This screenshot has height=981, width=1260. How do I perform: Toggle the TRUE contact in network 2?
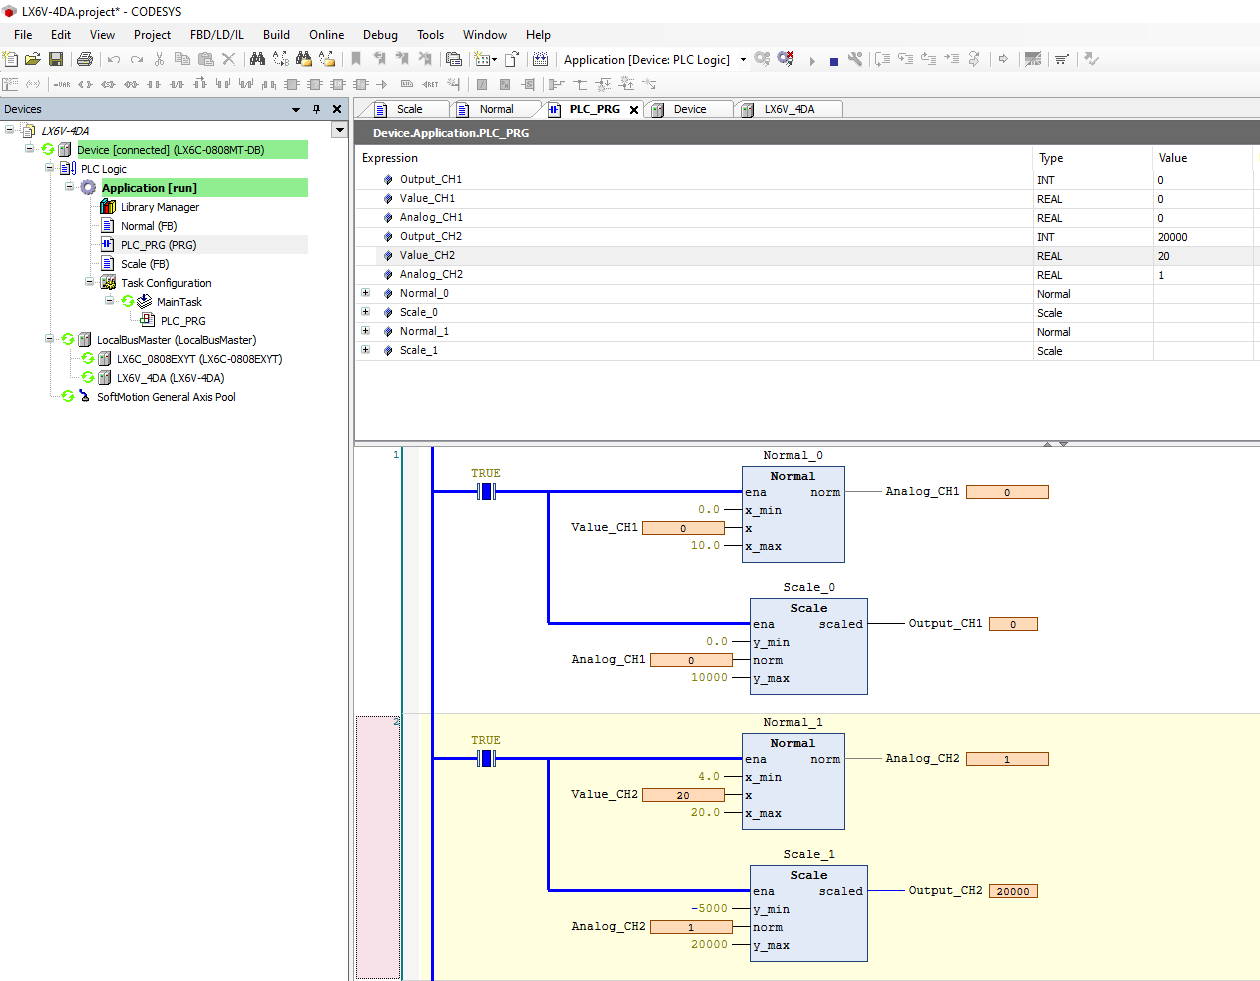(x=486, y=758)
